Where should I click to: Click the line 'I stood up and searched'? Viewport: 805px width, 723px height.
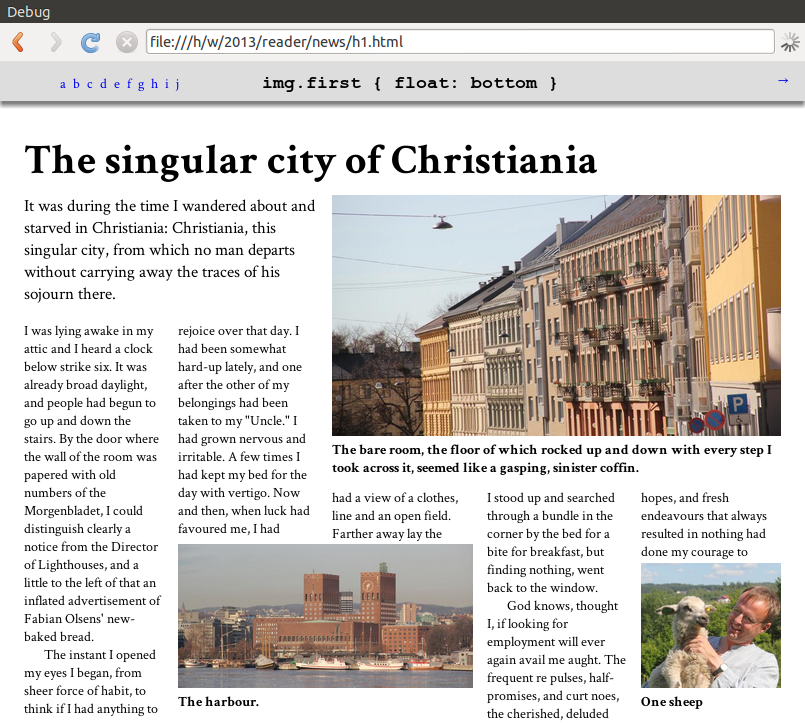pyautogui.click(x=550, y=498)
